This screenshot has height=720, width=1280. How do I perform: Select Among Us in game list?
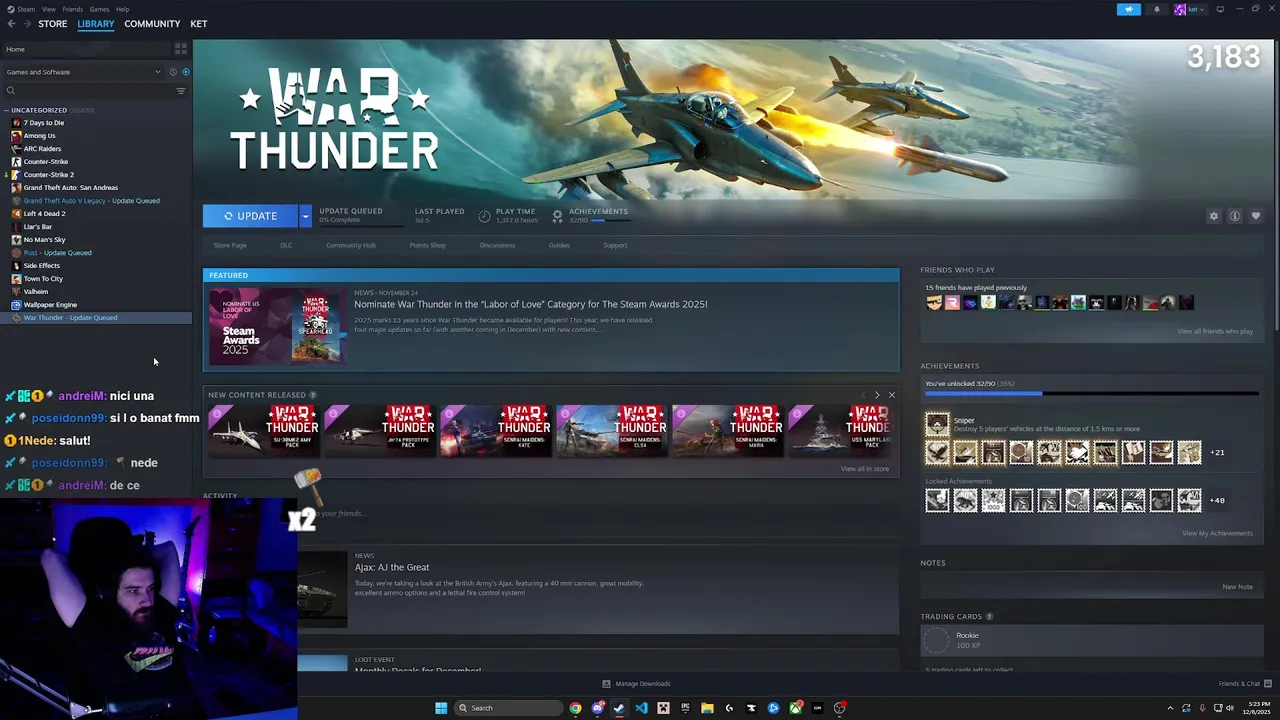[x=39, y=136]
